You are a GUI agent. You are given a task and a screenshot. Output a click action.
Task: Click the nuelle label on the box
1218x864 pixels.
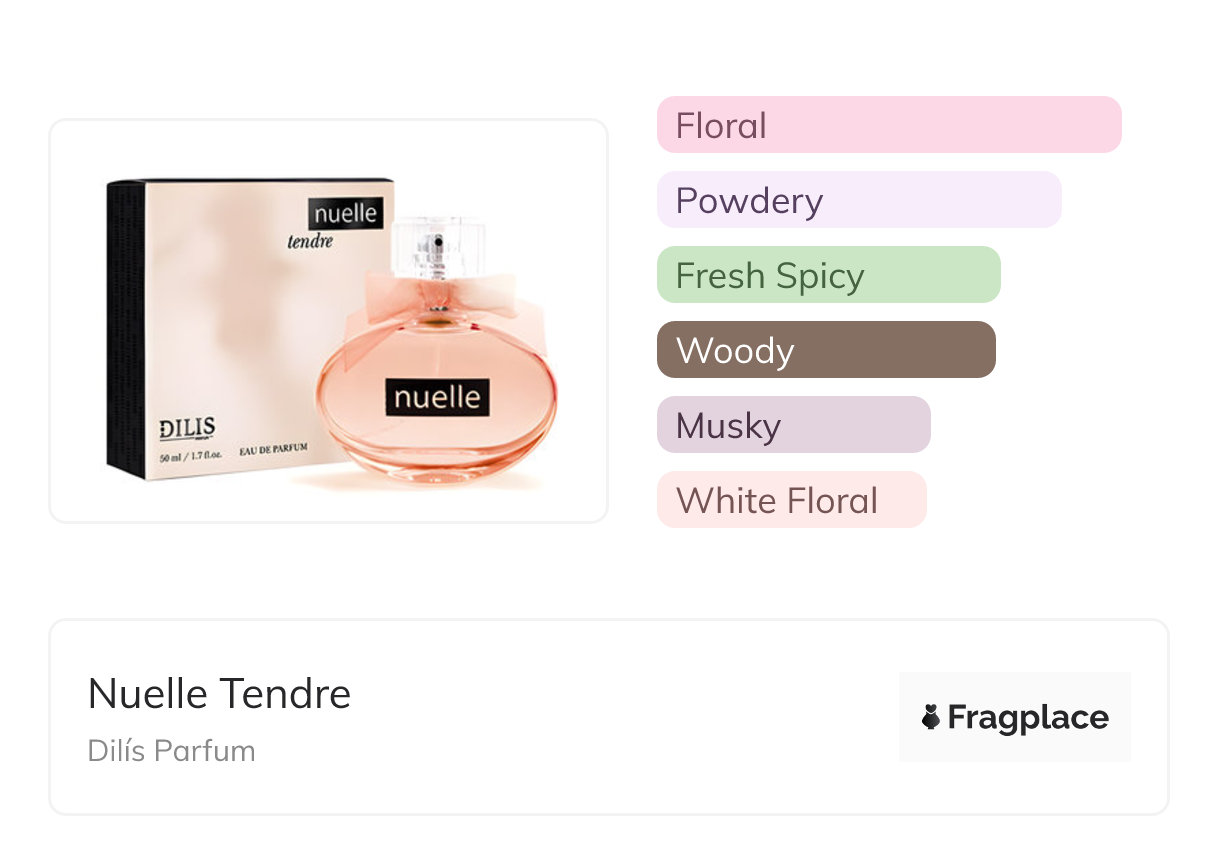346,213
